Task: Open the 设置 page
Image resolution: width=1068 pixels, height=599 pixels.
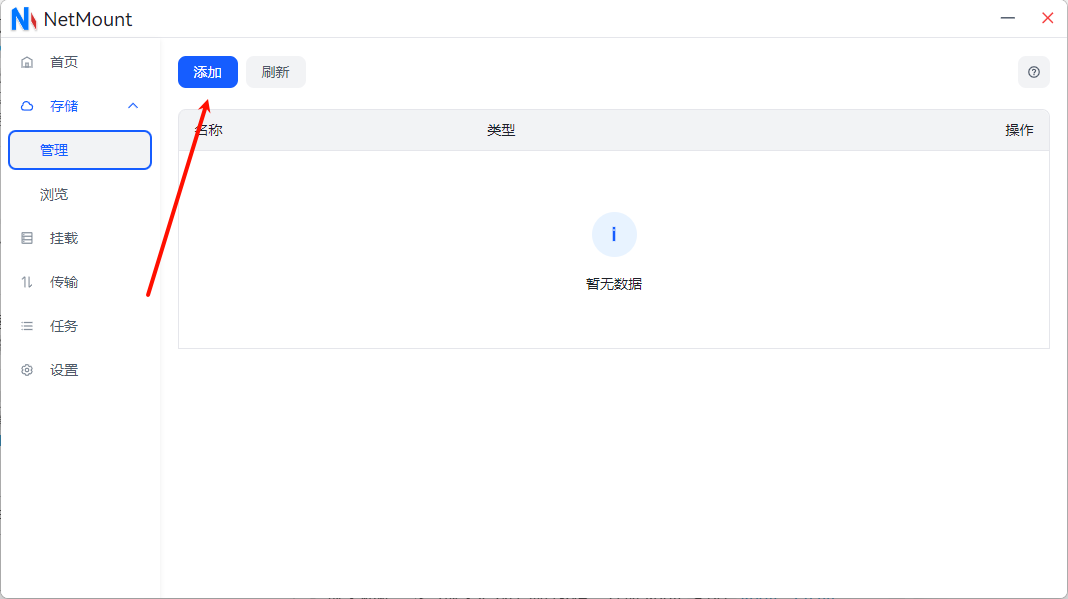Action: [80, 370]
